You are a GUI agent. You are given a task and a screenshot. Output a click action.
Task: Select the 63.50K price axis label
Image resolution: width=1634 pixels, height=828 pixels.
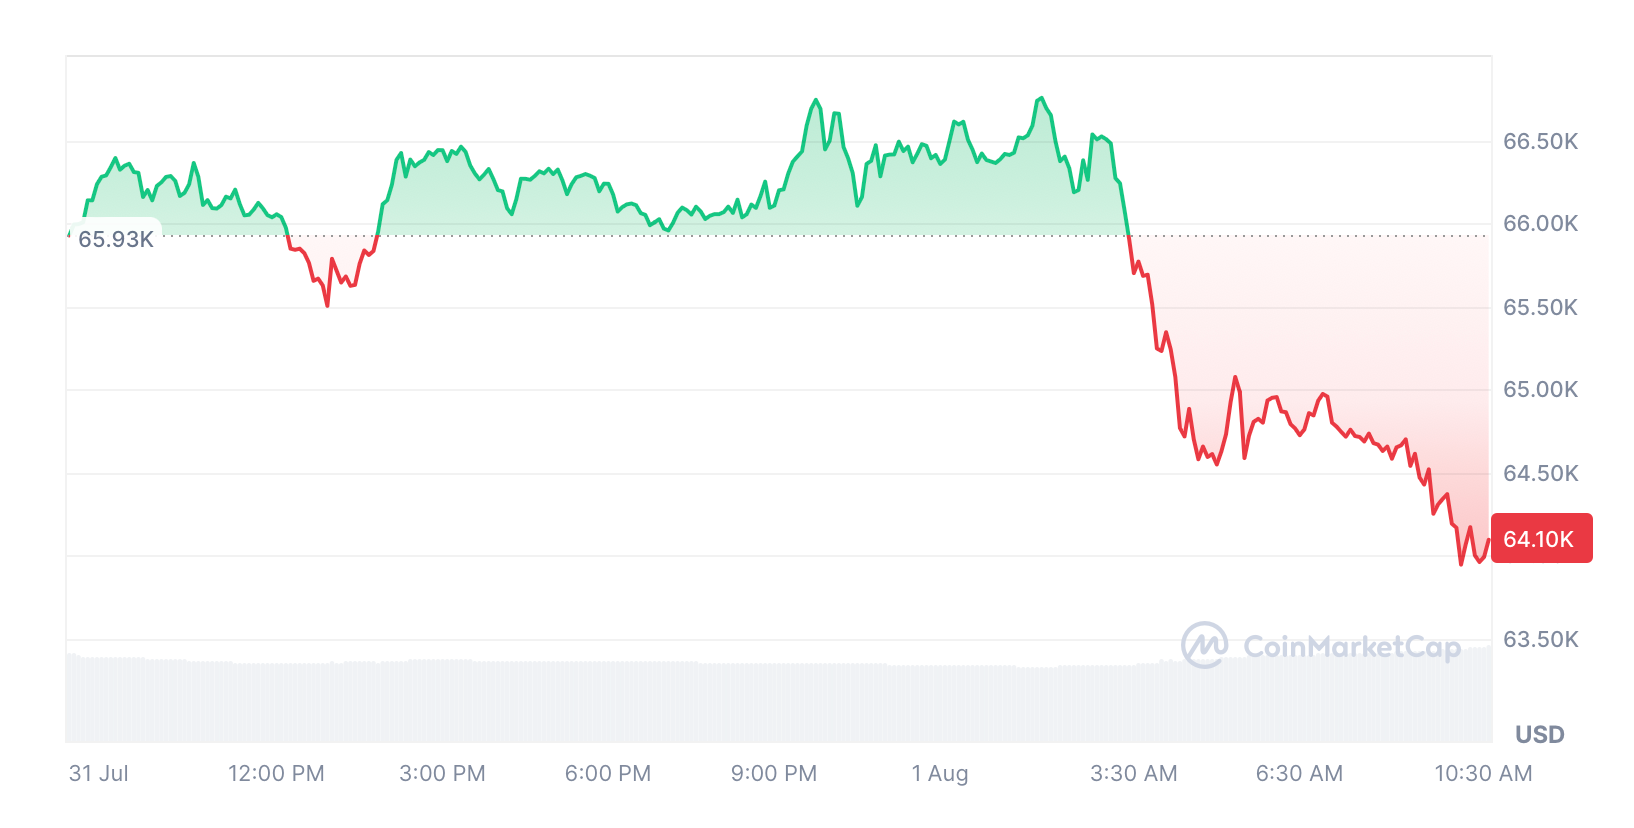click(x=1540, y=639)
